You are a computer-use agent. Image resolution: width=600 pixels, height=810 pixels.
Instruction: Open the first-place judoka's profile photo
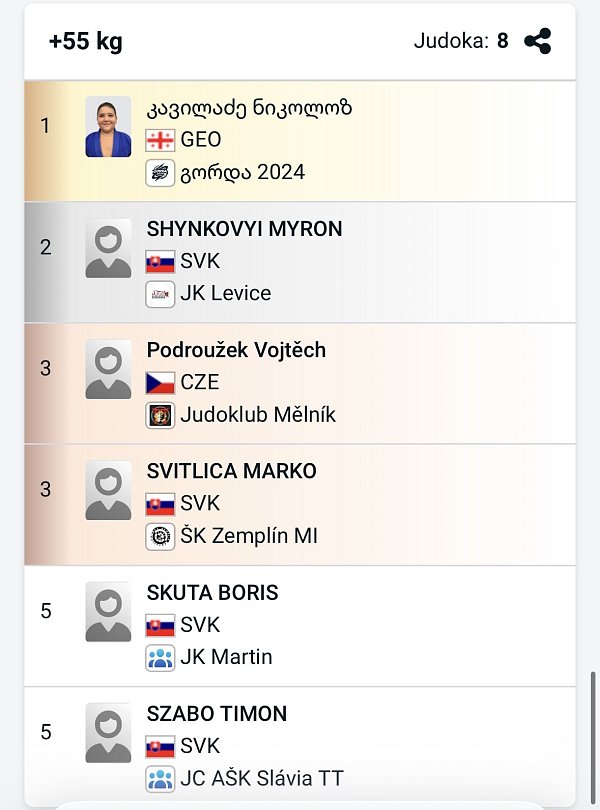(x=108, y=127)
